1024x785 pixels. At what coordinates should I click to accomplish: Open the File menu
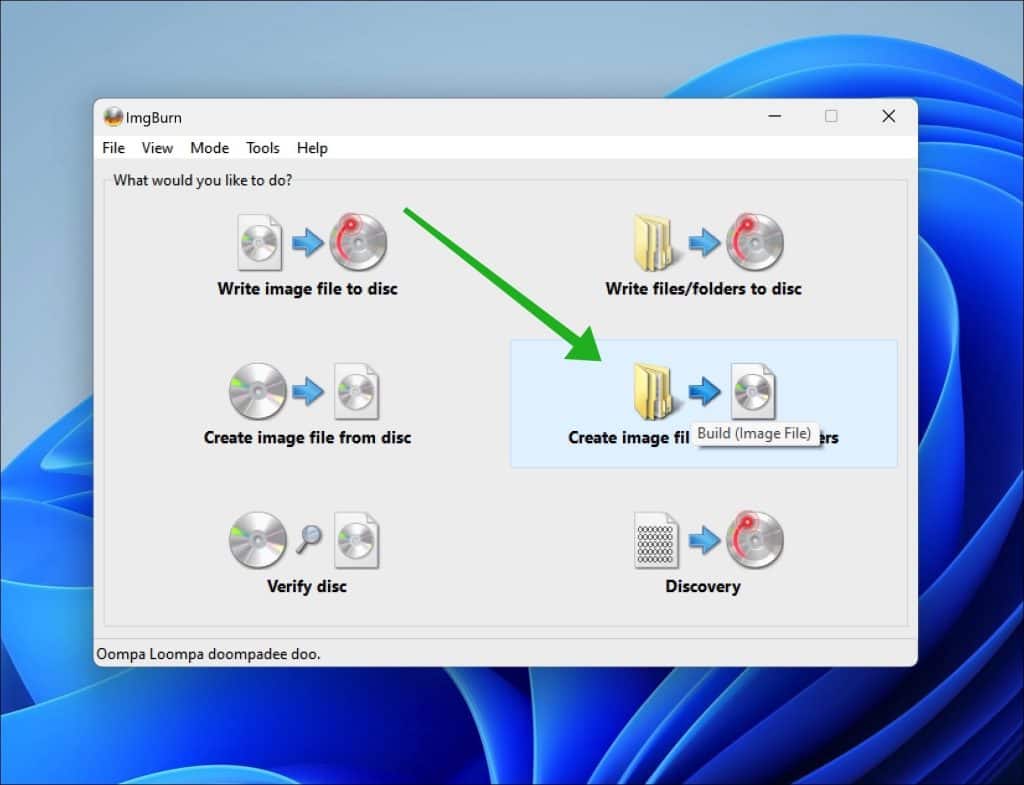click(x=114, y=148)
